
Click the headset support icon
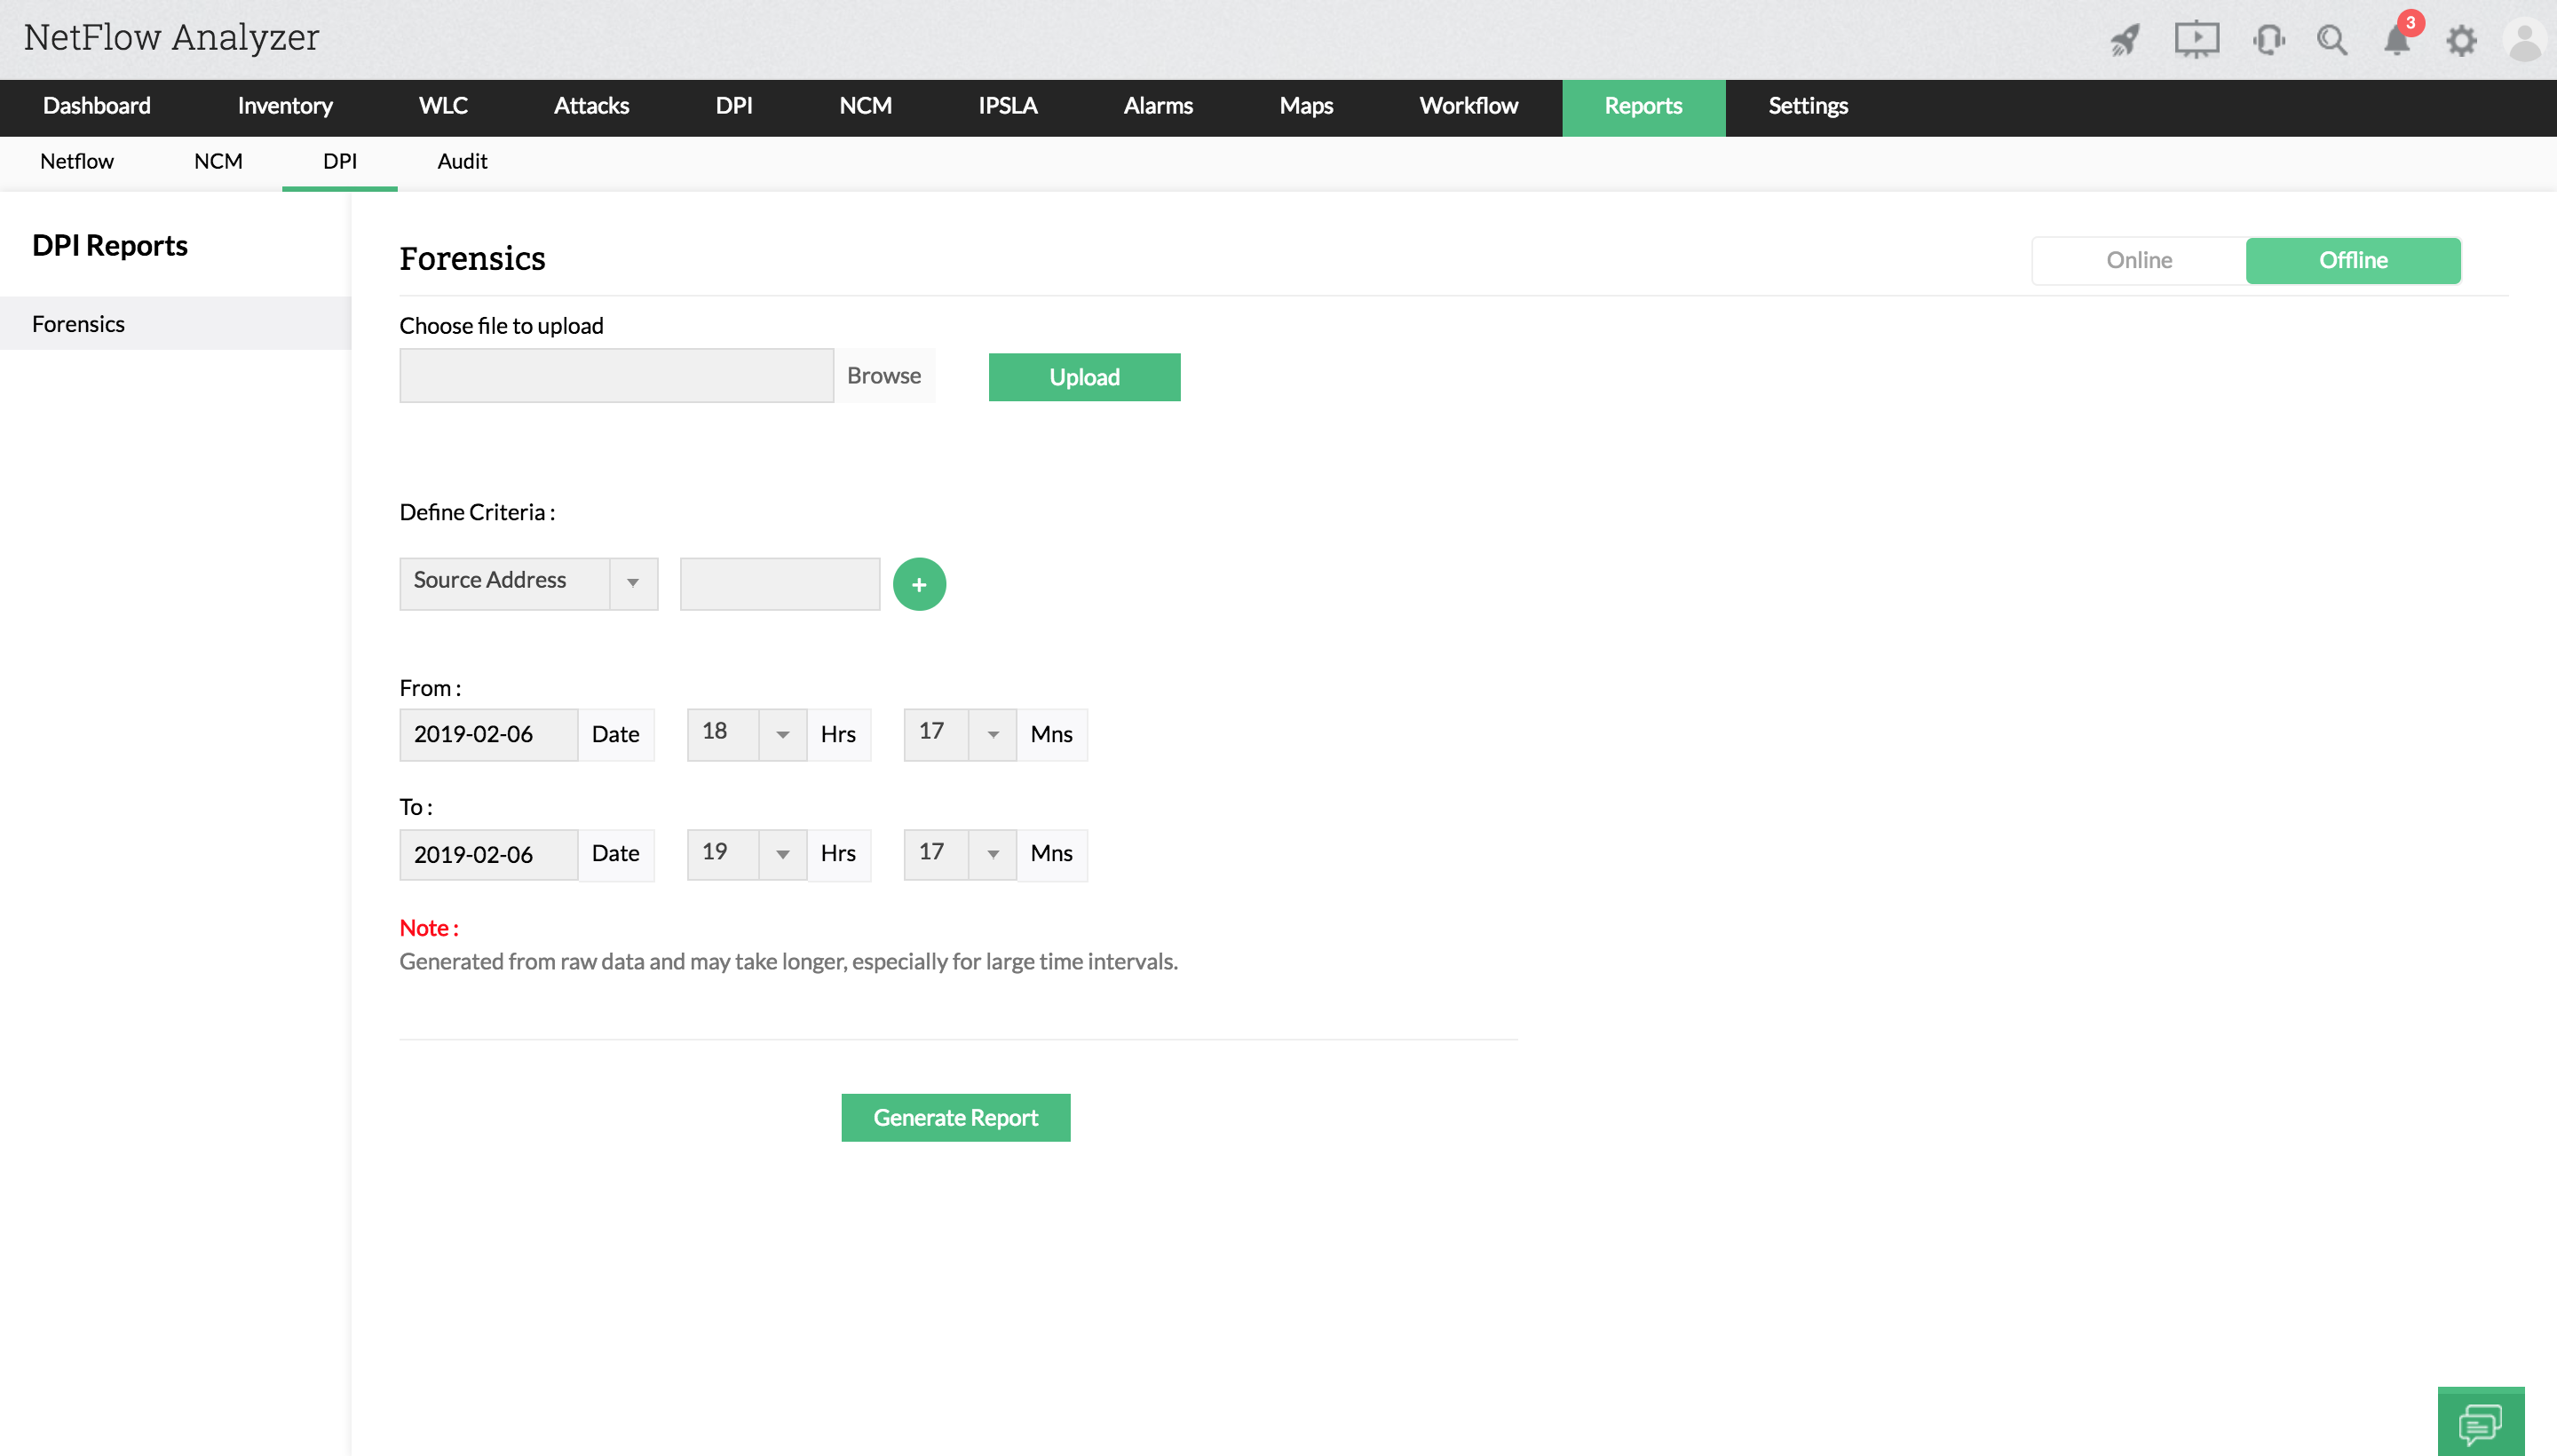click(2268, 40)
